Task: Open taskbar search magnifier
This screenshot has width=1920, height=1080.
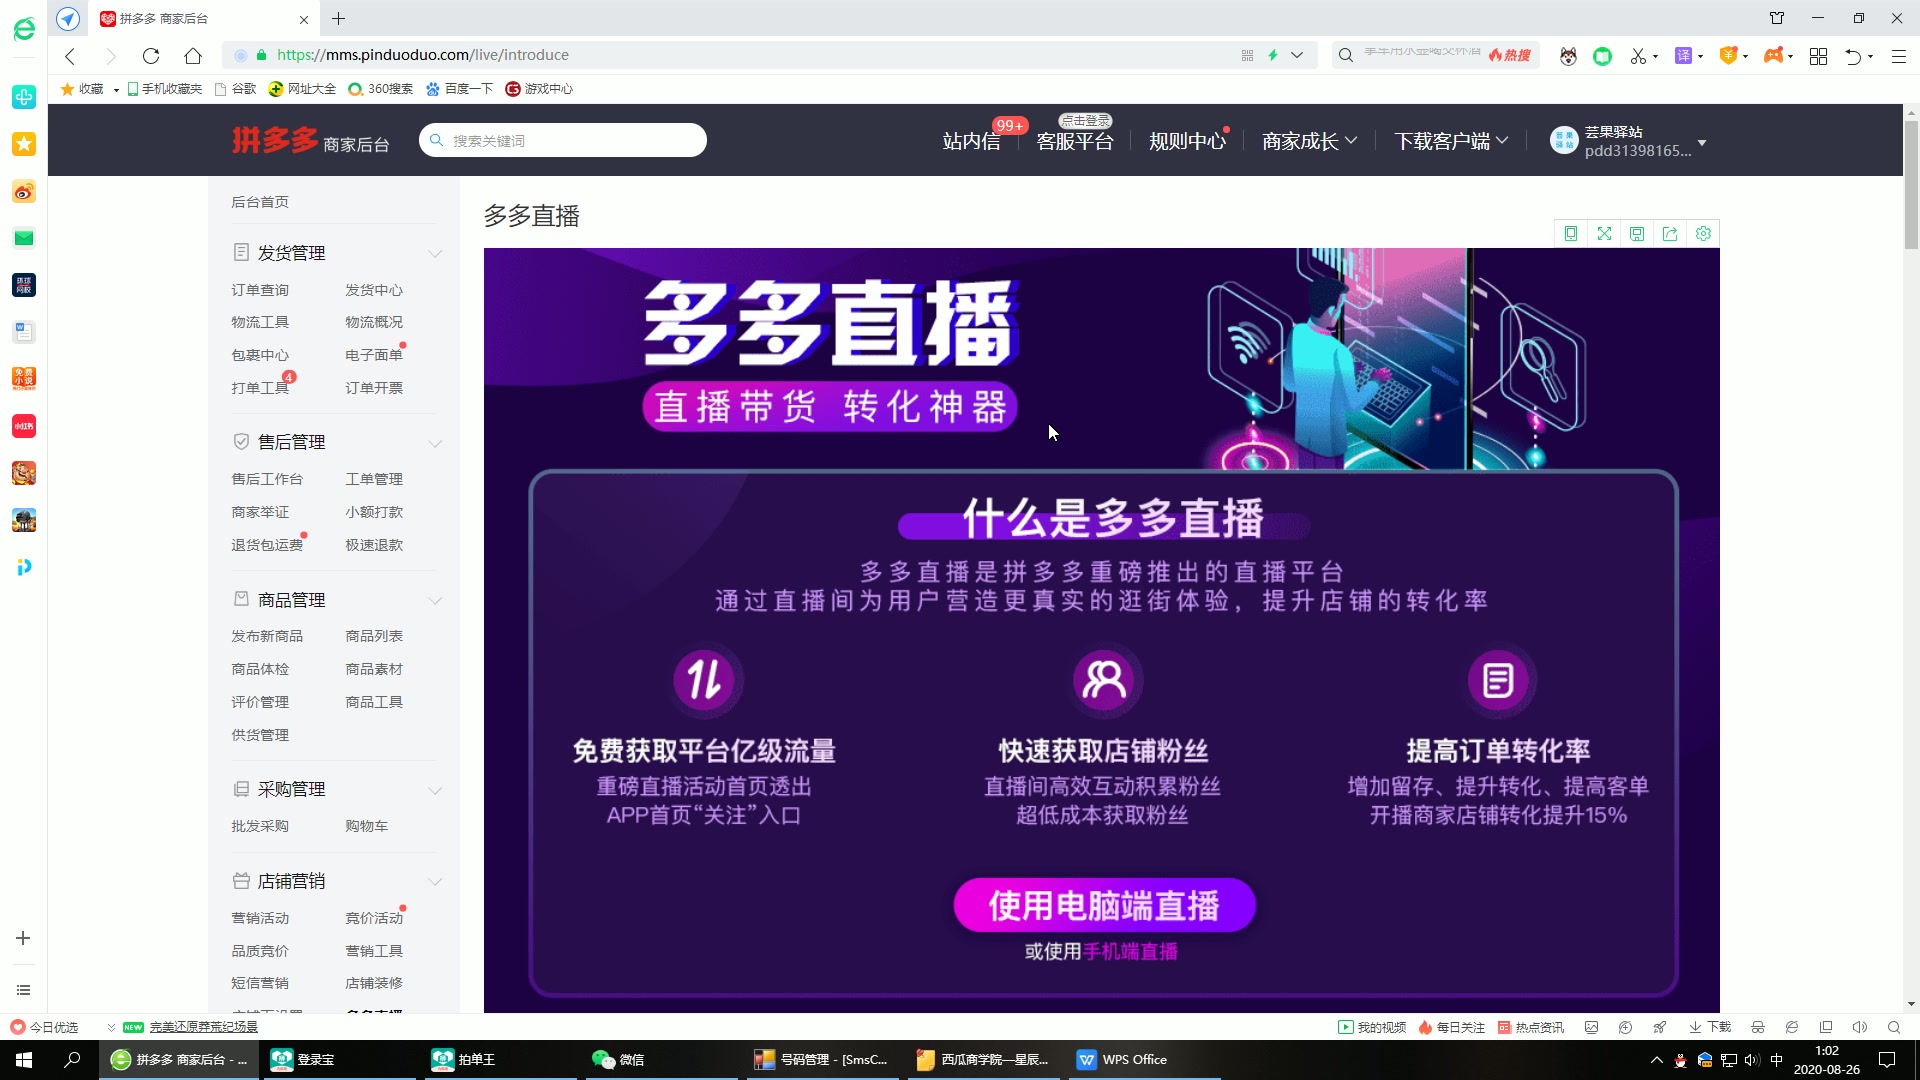Action: pos(72,1060)
